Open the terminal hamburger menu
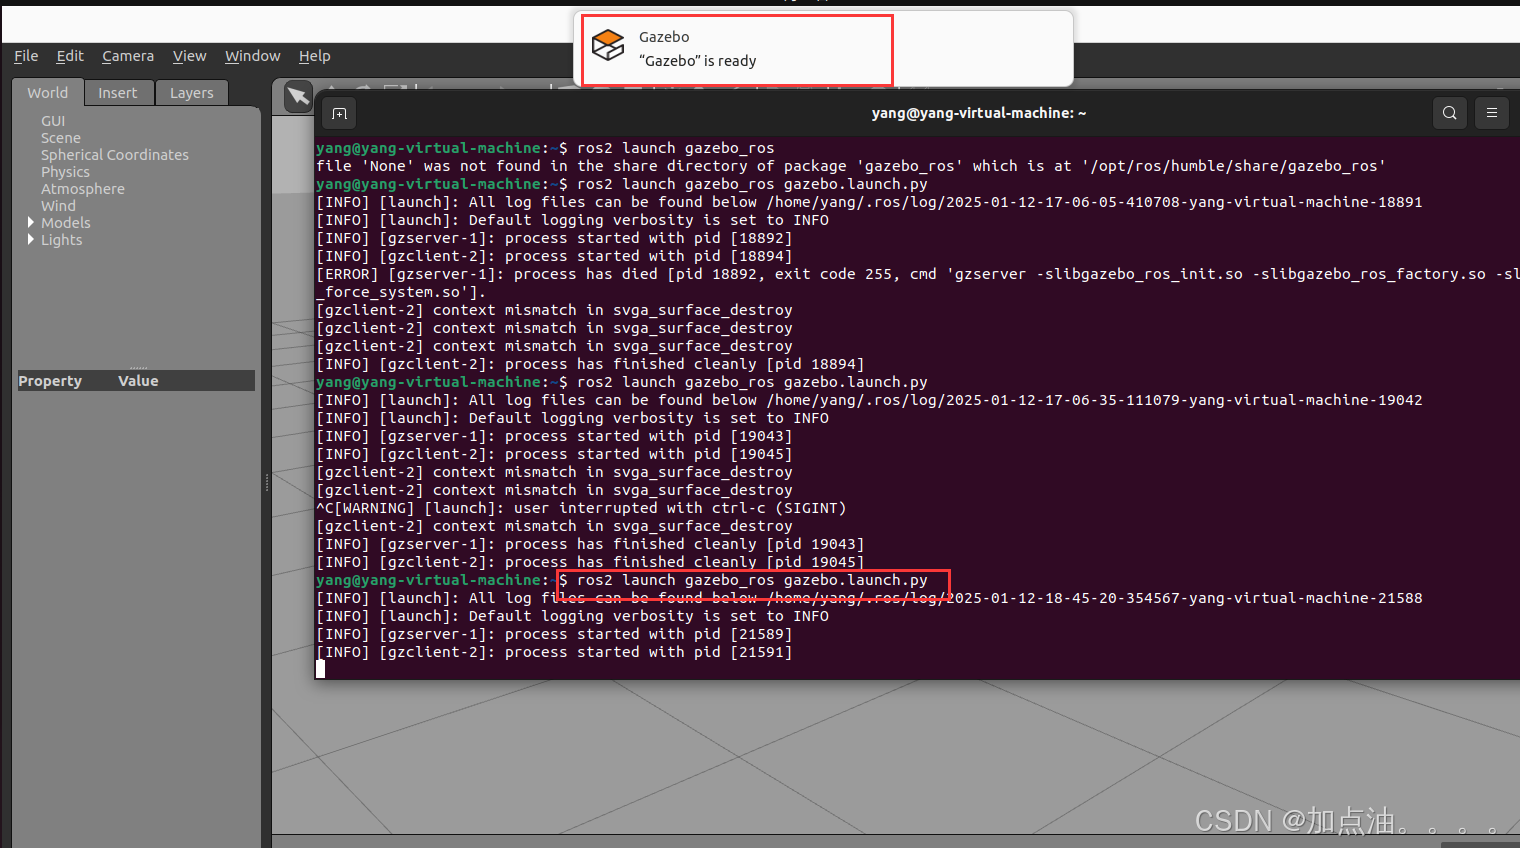 1491,113
